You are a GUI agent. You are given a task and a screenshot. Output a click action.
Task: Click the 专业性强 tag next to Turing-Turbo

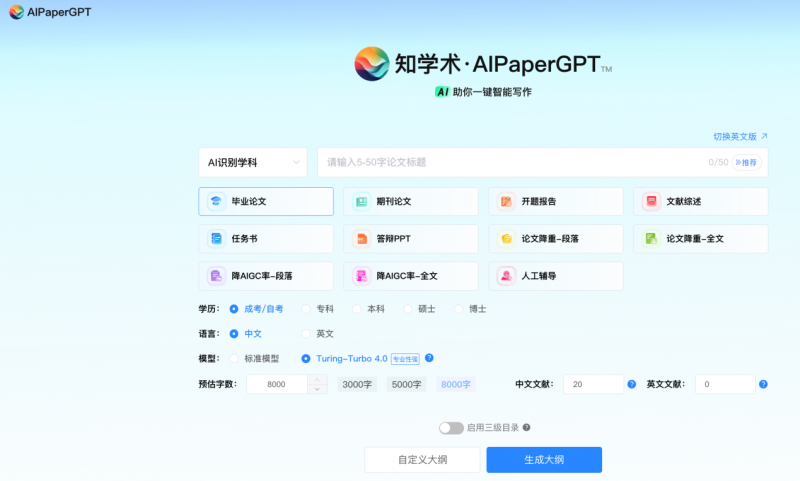tap(405, 359)
